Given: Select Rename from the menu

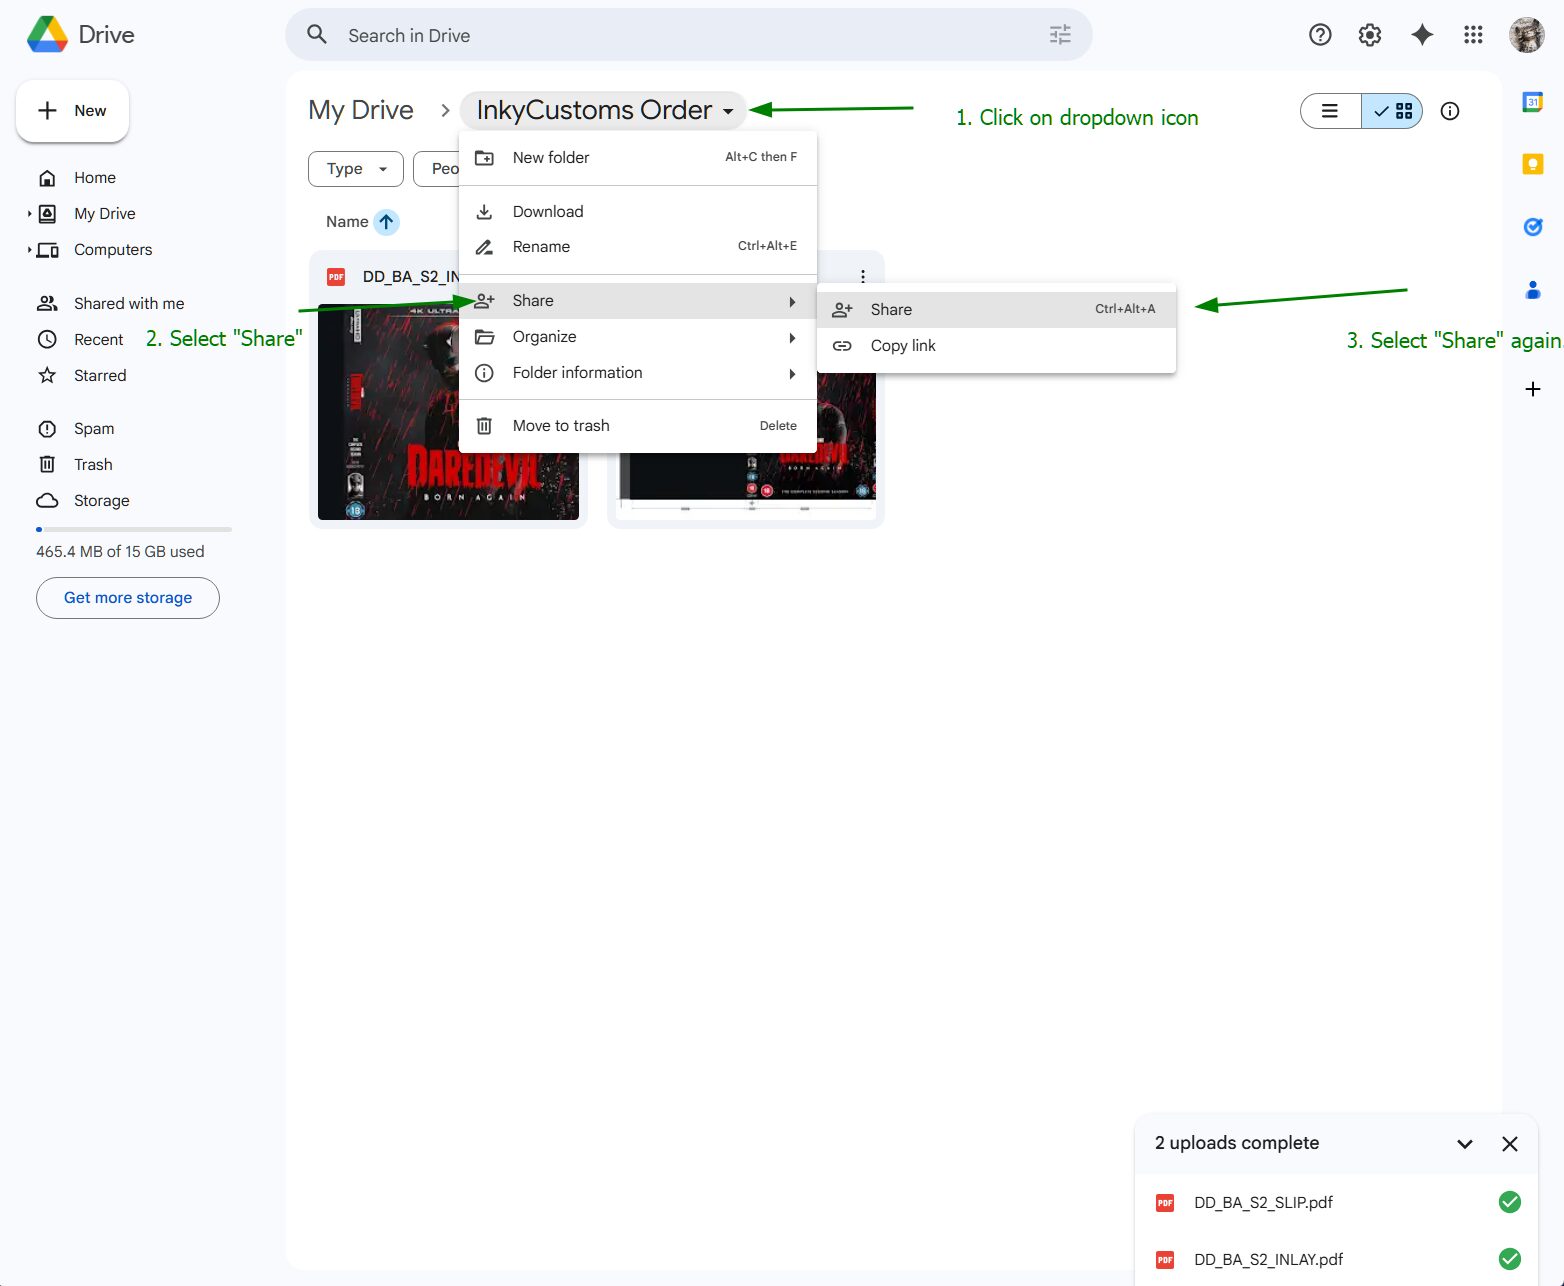Looking at the screenshot, I should 638,247.
